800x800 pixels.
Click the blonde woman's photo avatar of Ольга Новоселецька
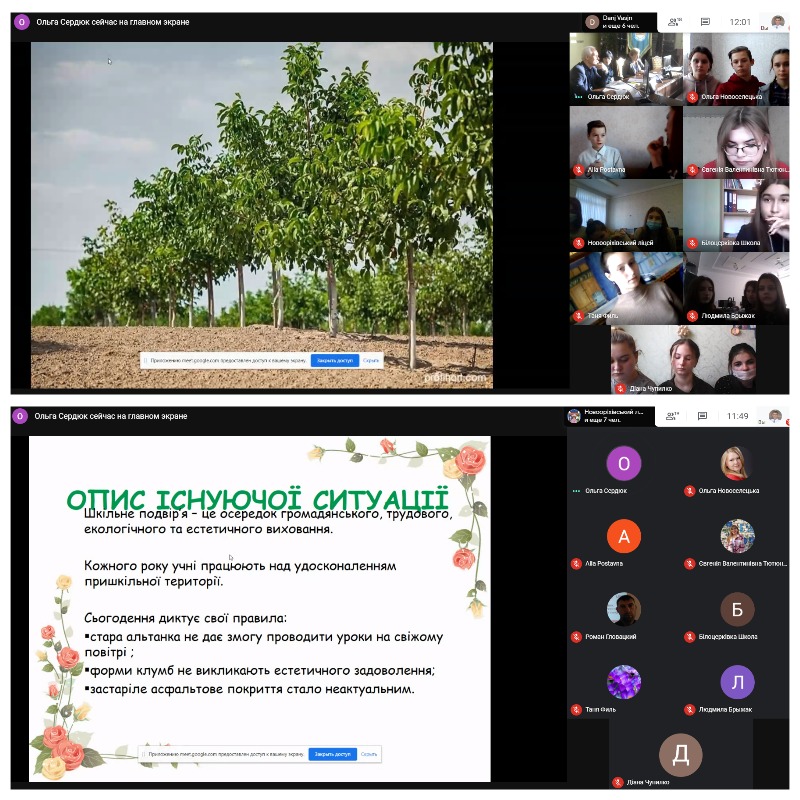(737, 463)
